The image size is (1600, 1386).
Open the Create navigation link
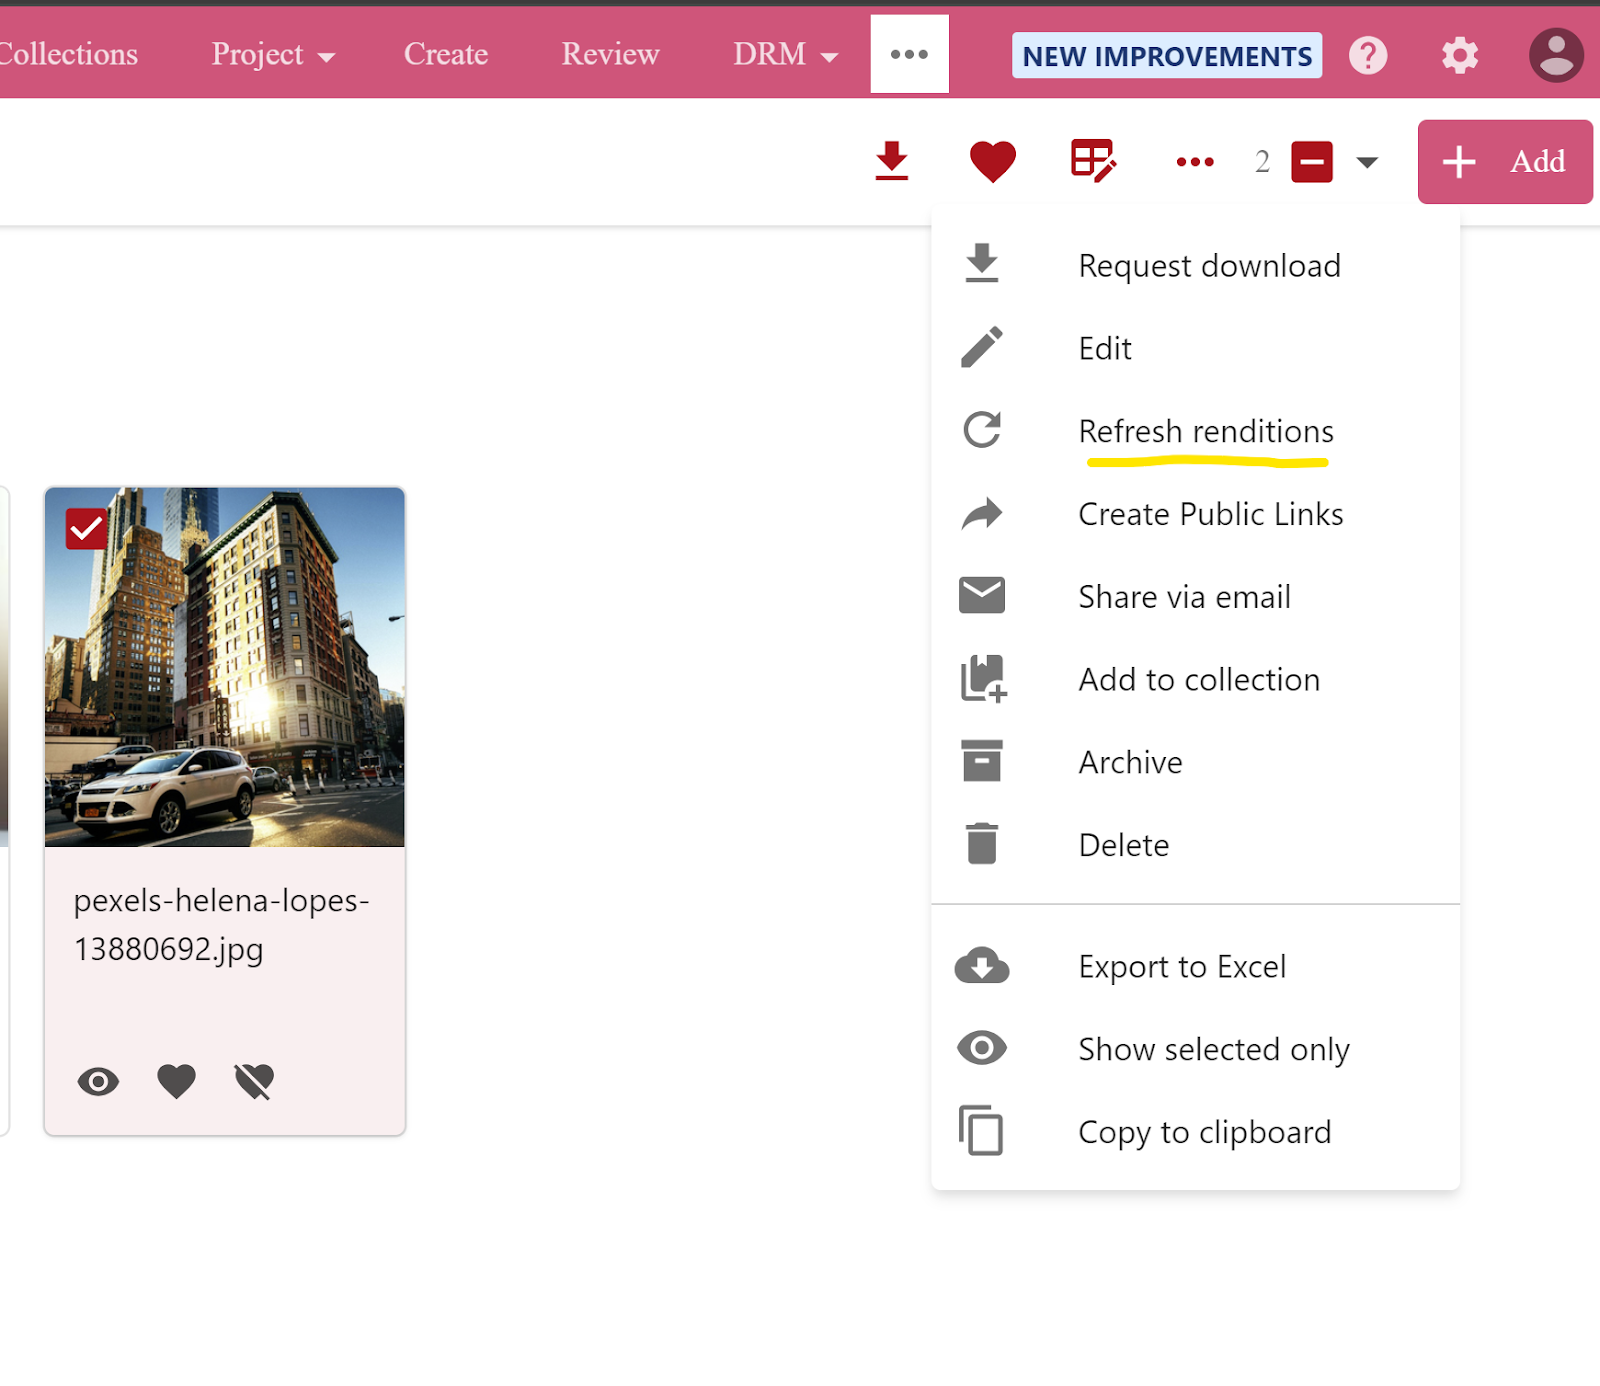[x=446, y=54]
